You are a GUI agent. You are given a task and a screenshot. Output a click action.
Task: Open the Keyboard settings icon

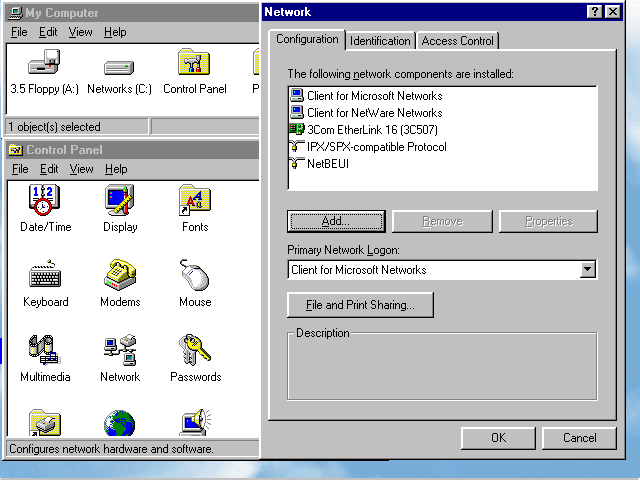point(45,274)
